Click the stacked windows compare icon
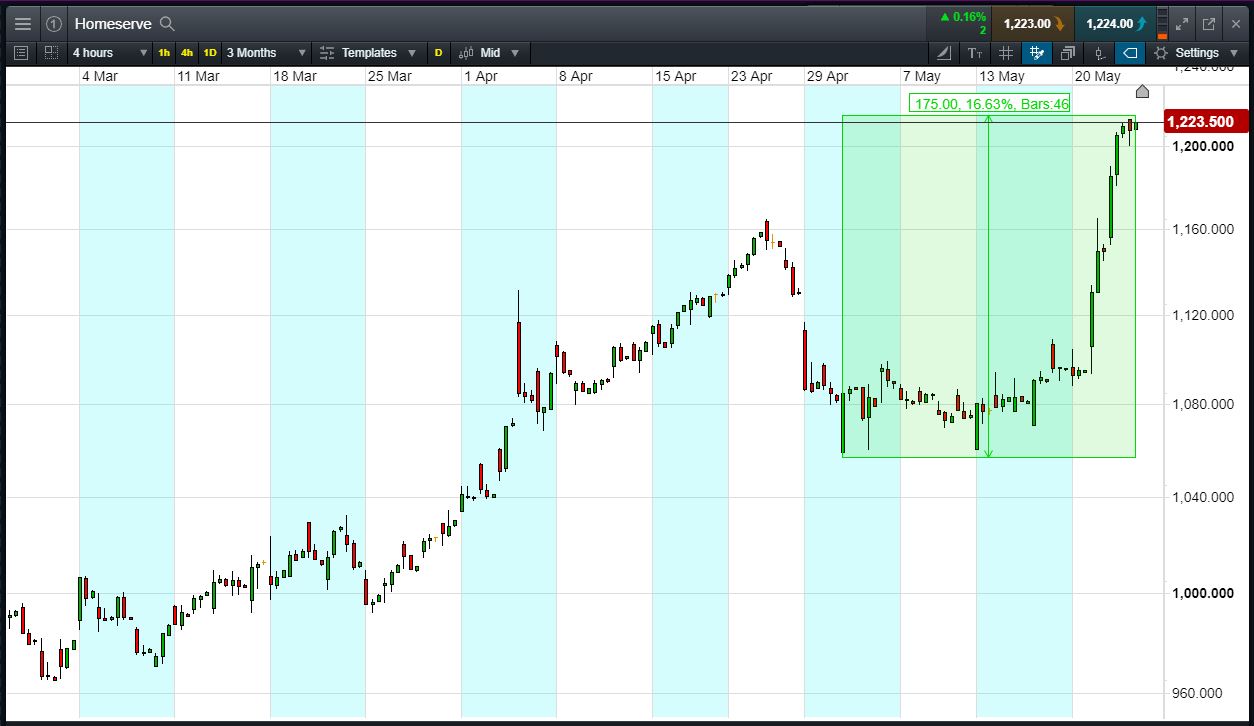 coord(1068,53)
